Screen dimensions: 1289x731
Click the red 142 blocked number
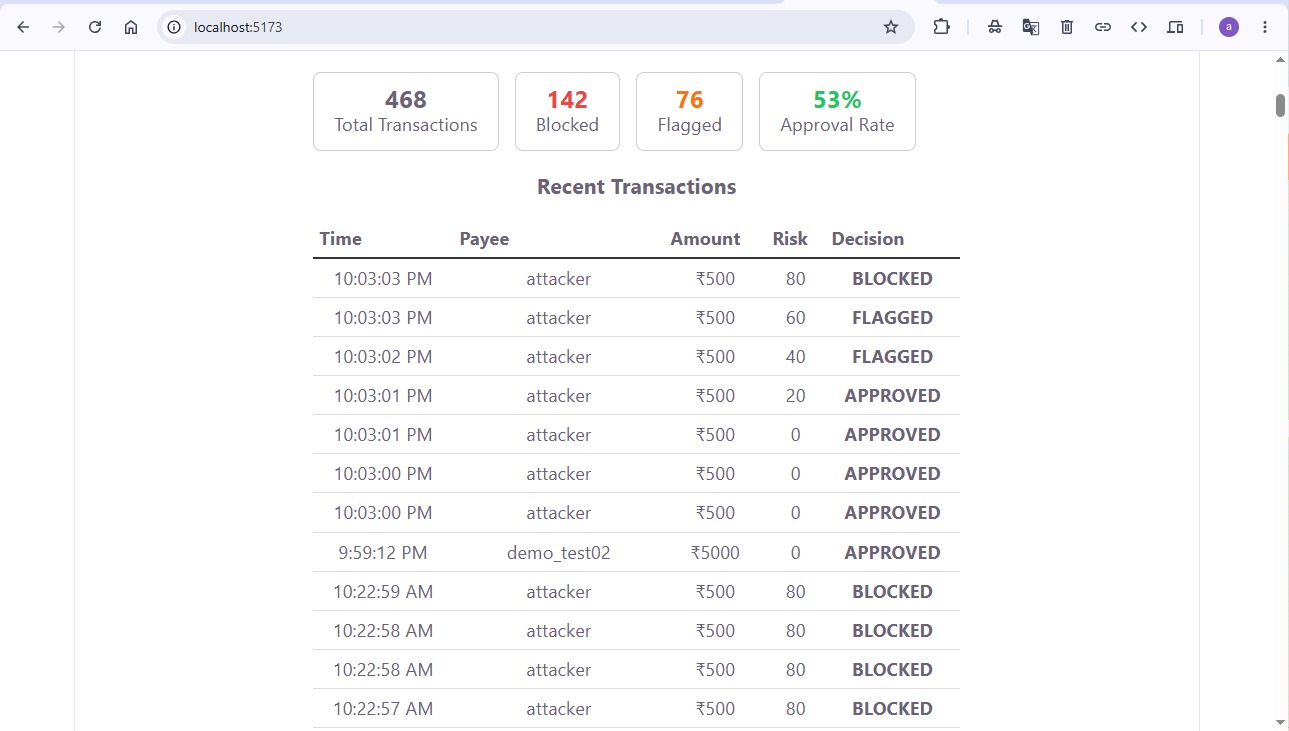[567, 100]
